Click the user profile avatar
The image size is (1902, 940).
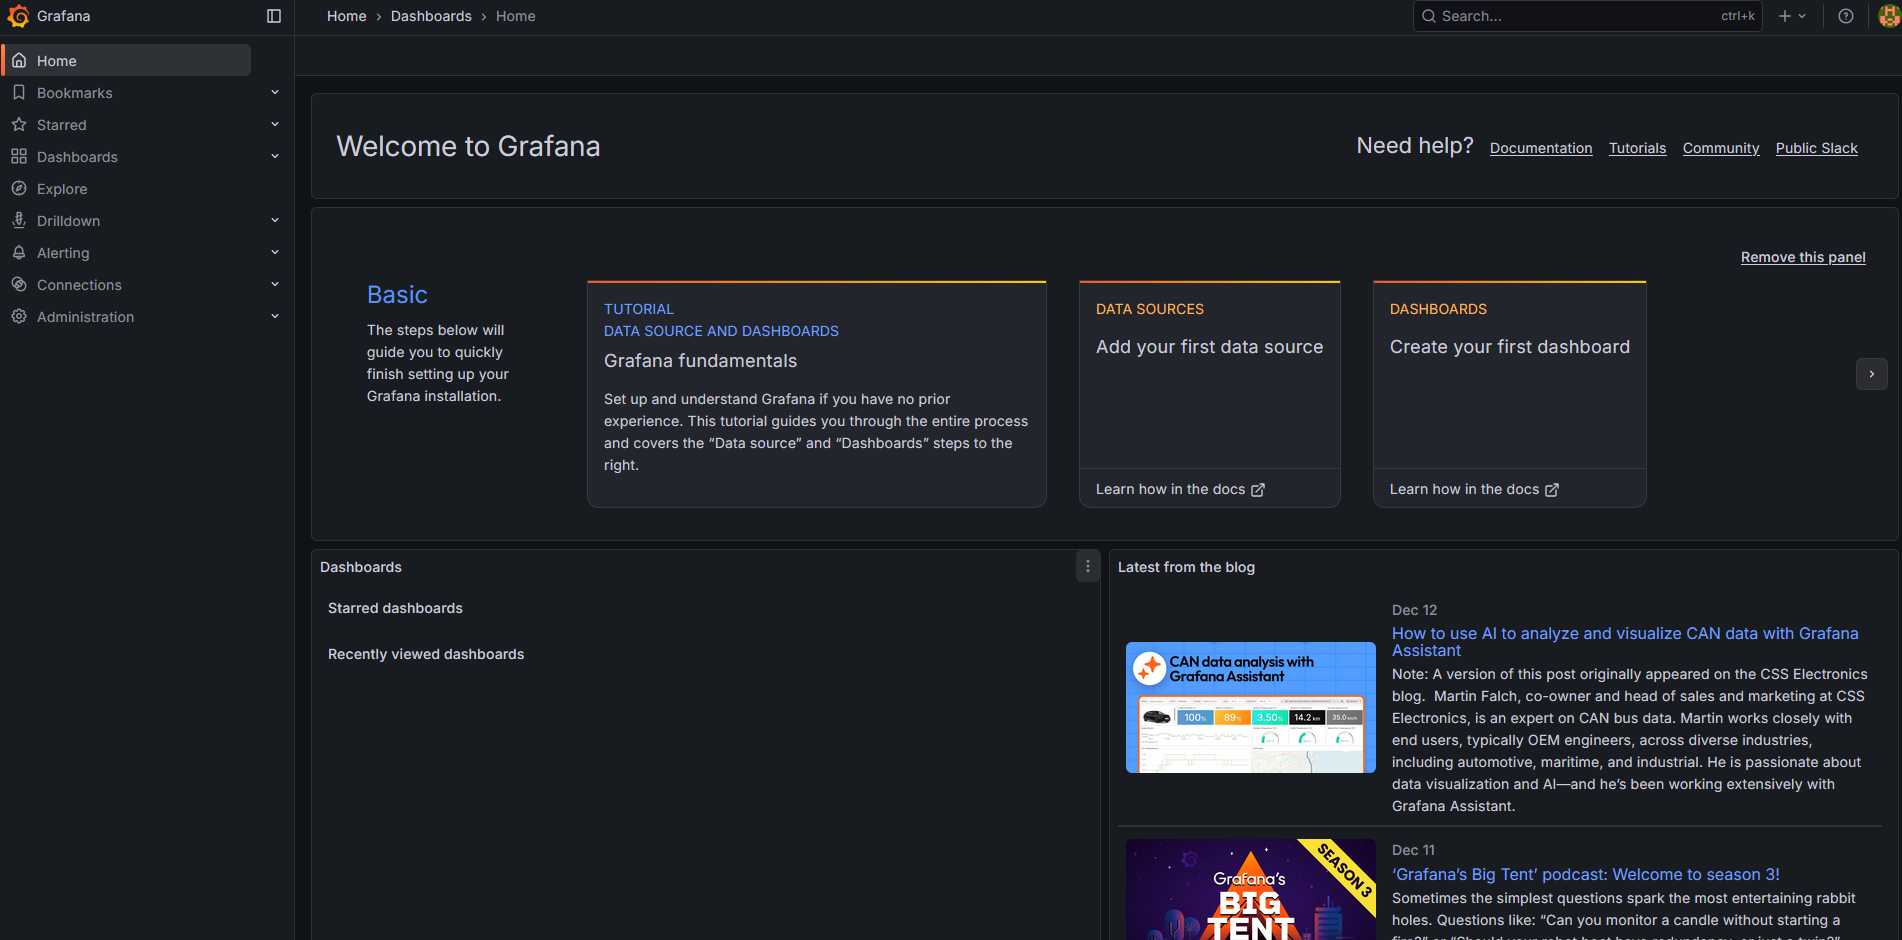coord(1888,16)
